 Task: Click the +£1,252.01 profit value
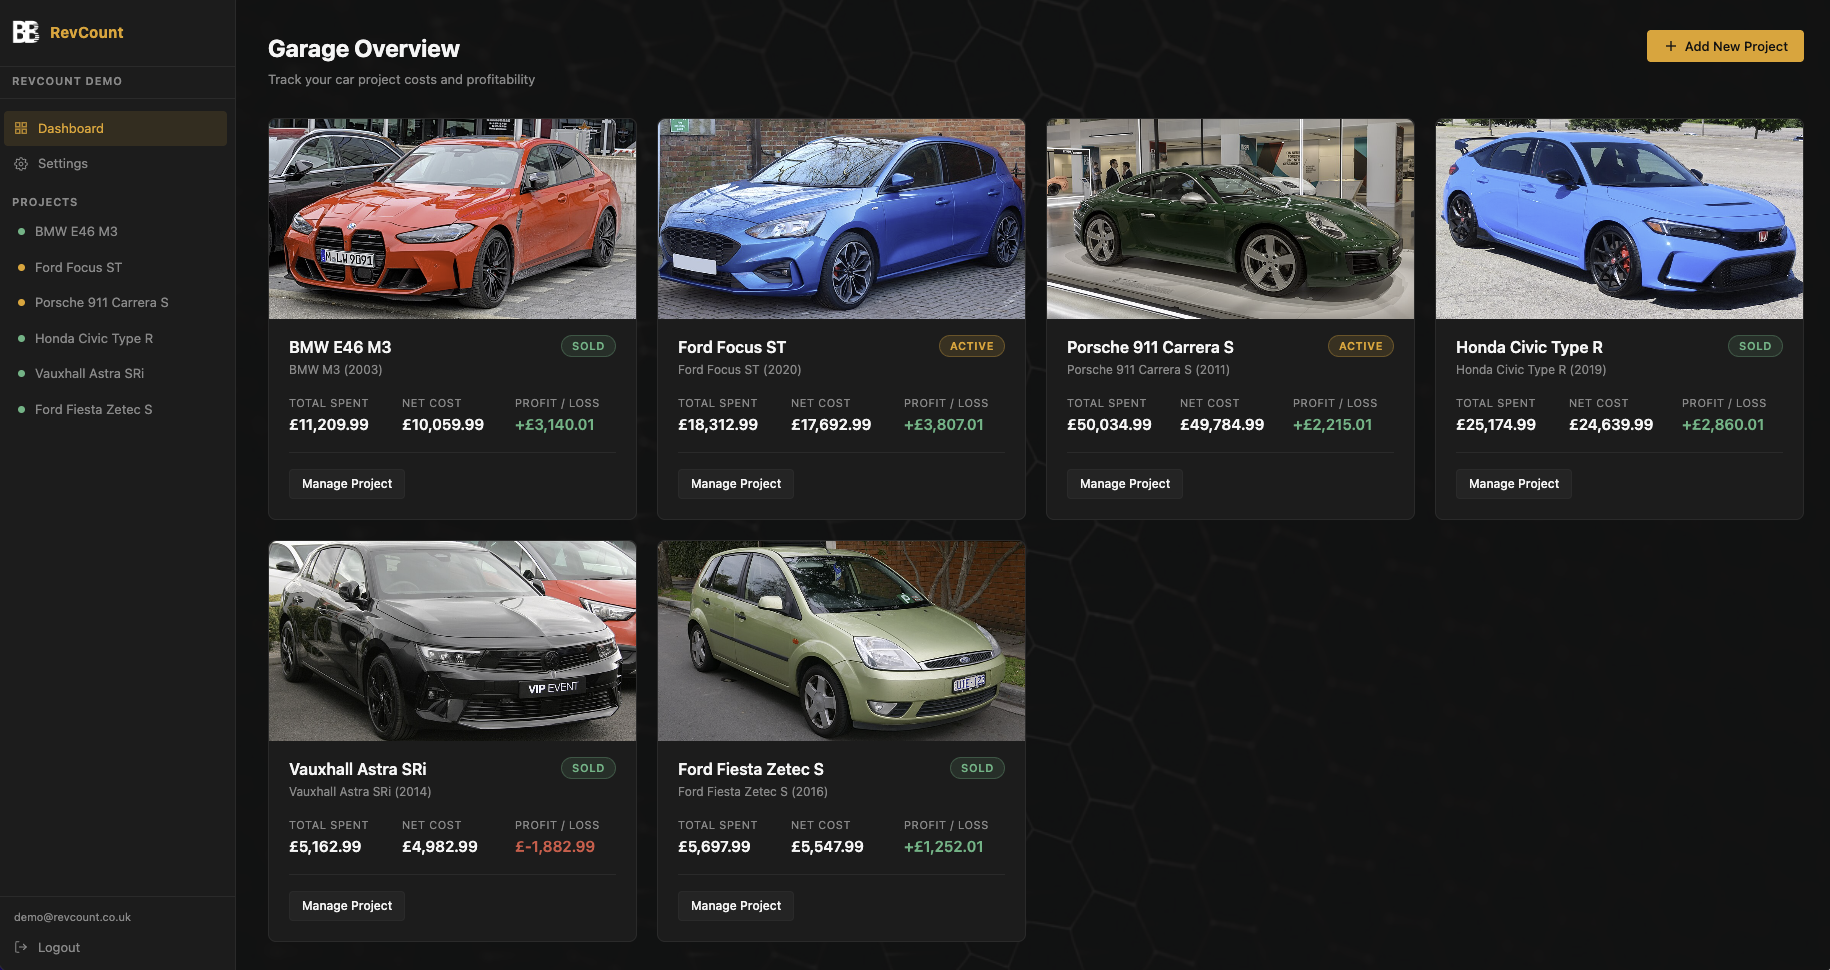(x=944, y=847)
